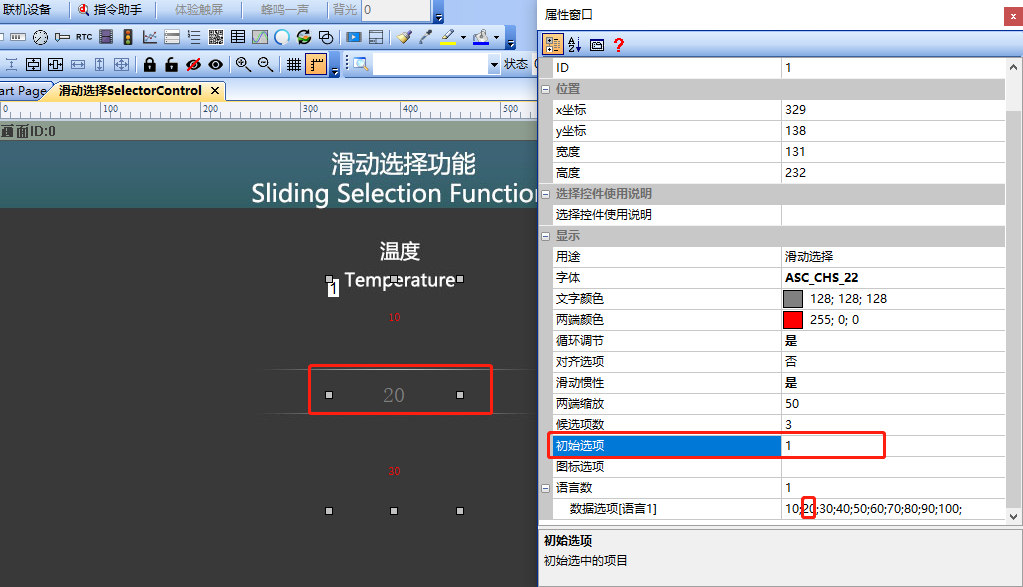Viewport: 1023px width, 587px height.
Task: Expand the top toolbar overflow options
Action: pos(439,12)
